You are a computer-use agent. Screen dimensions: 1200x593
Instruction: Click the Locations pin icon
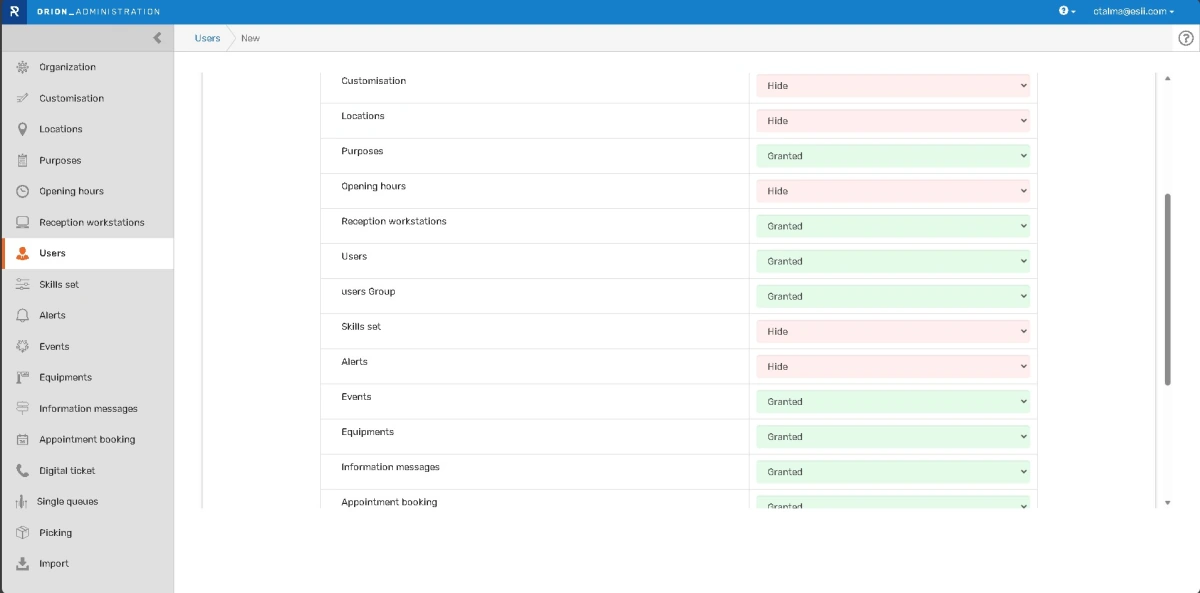[22, 129]
